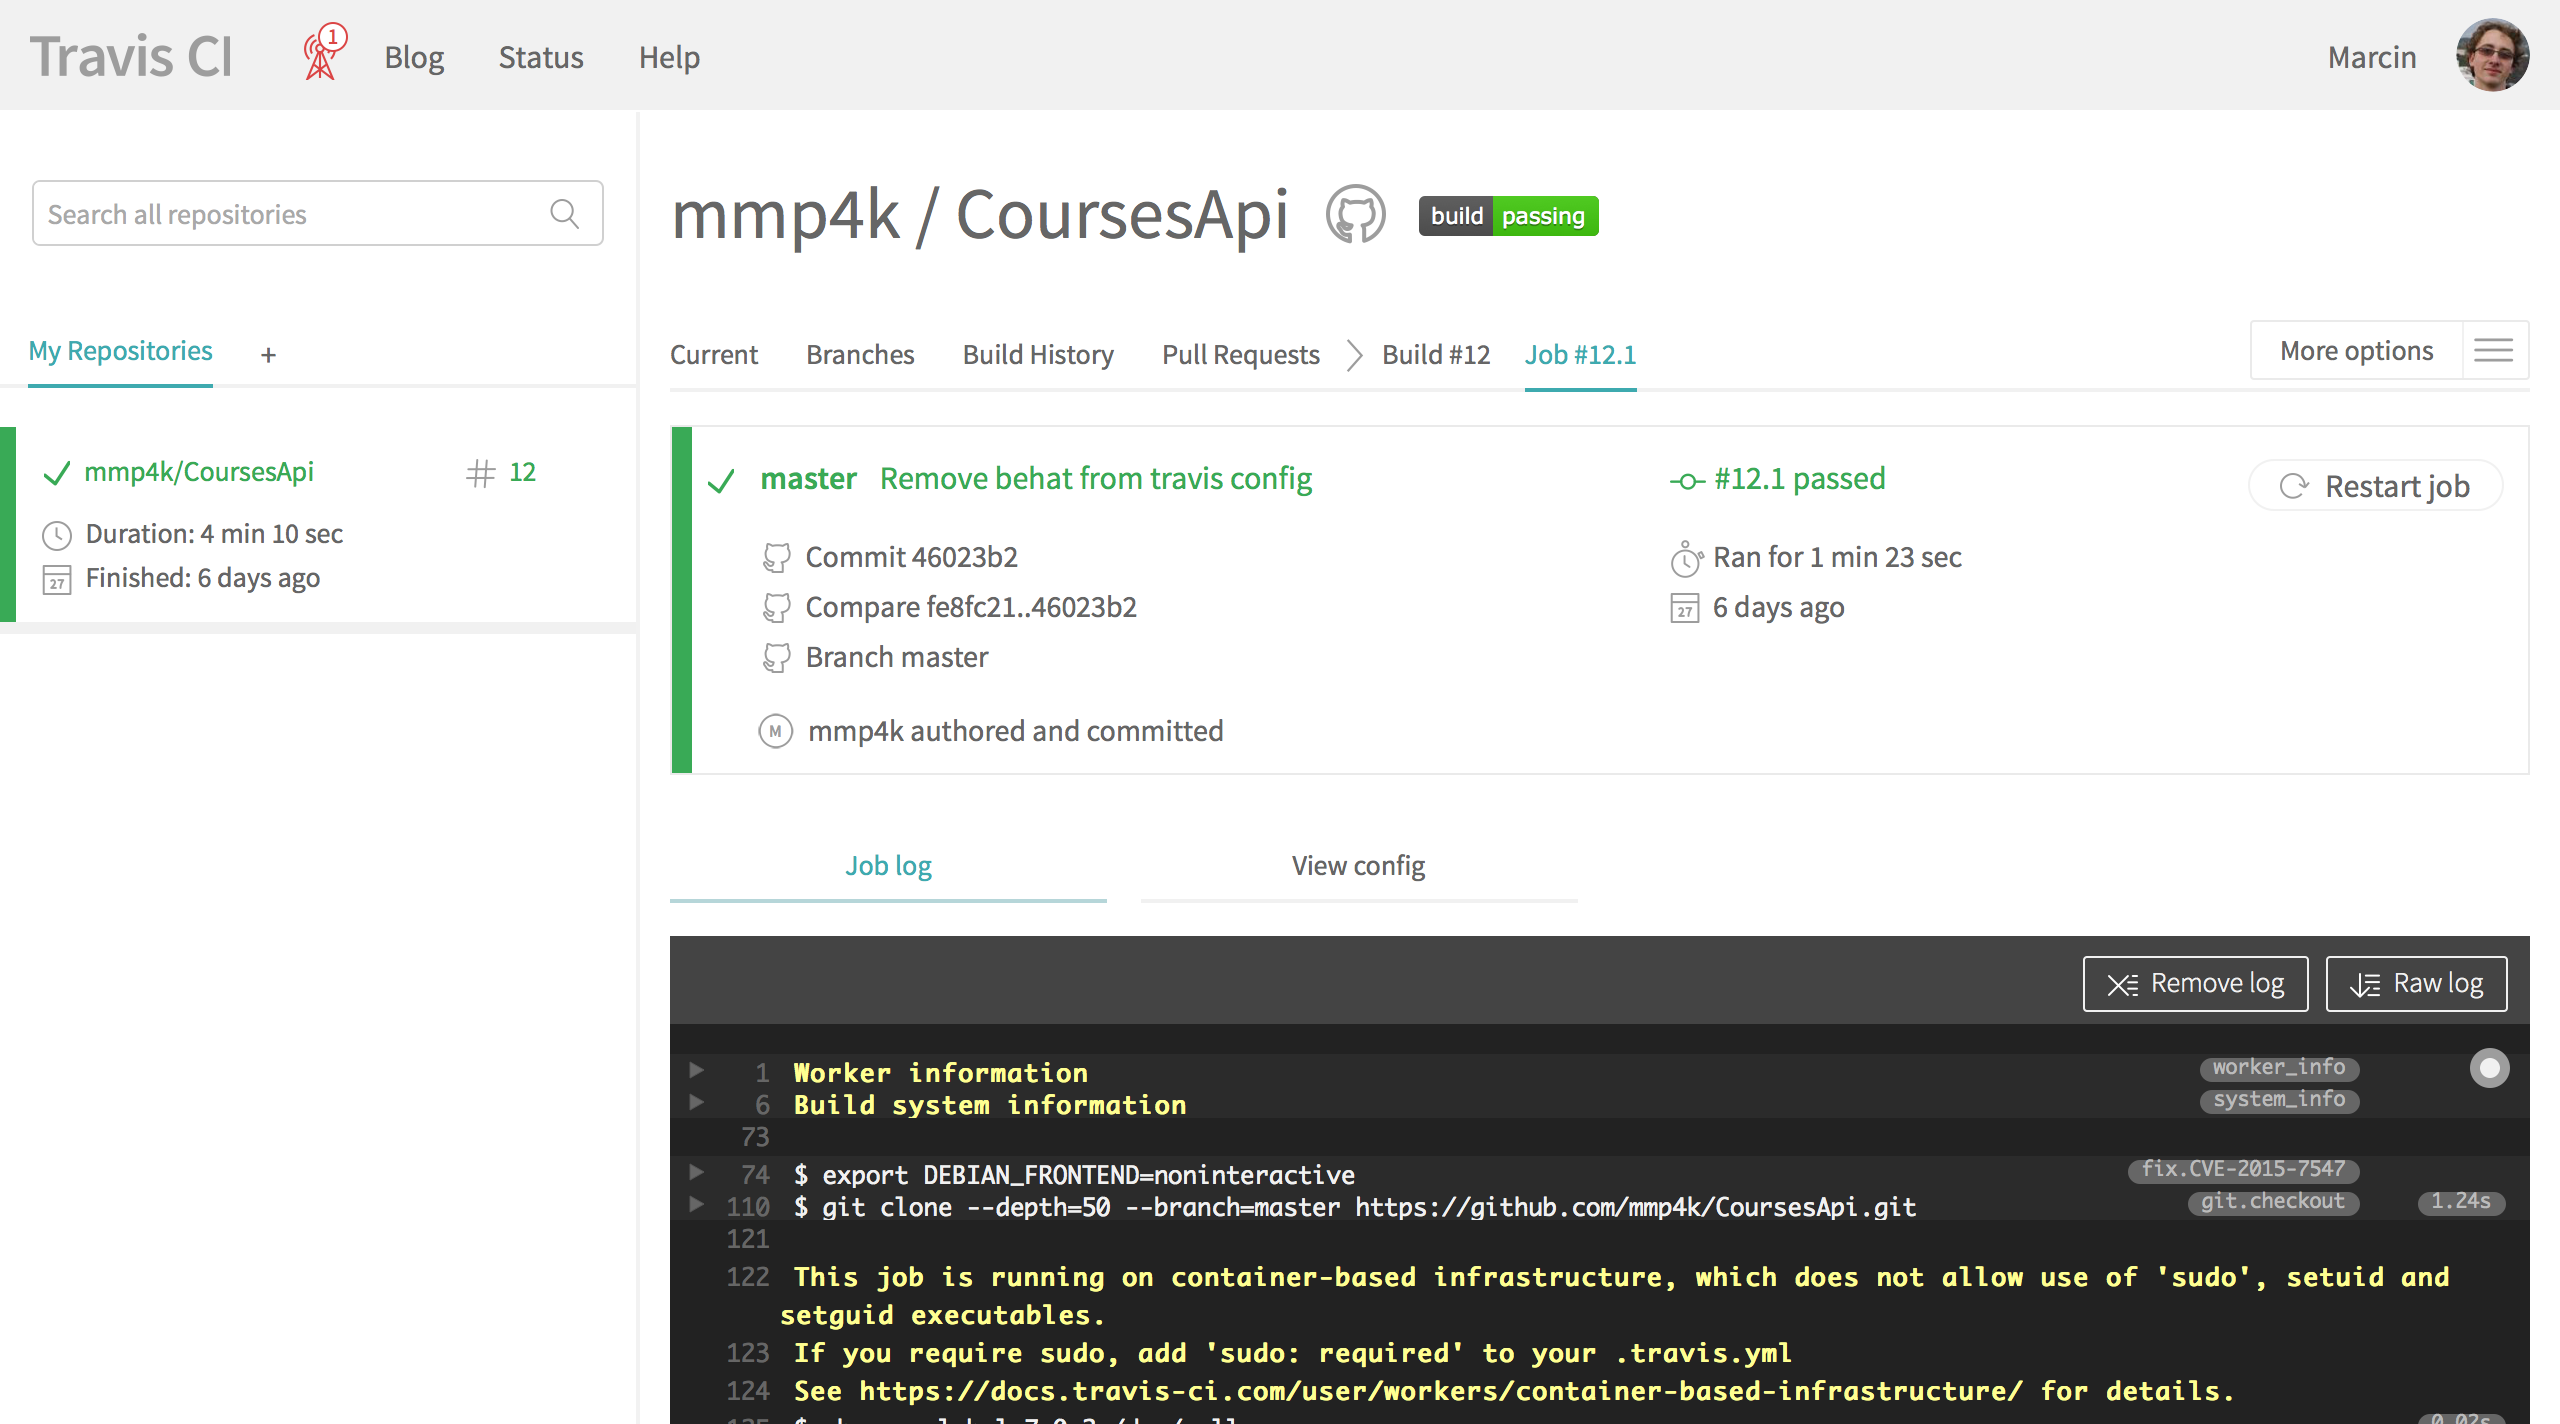Open the Commit 46023b2 link

(911, 557)
